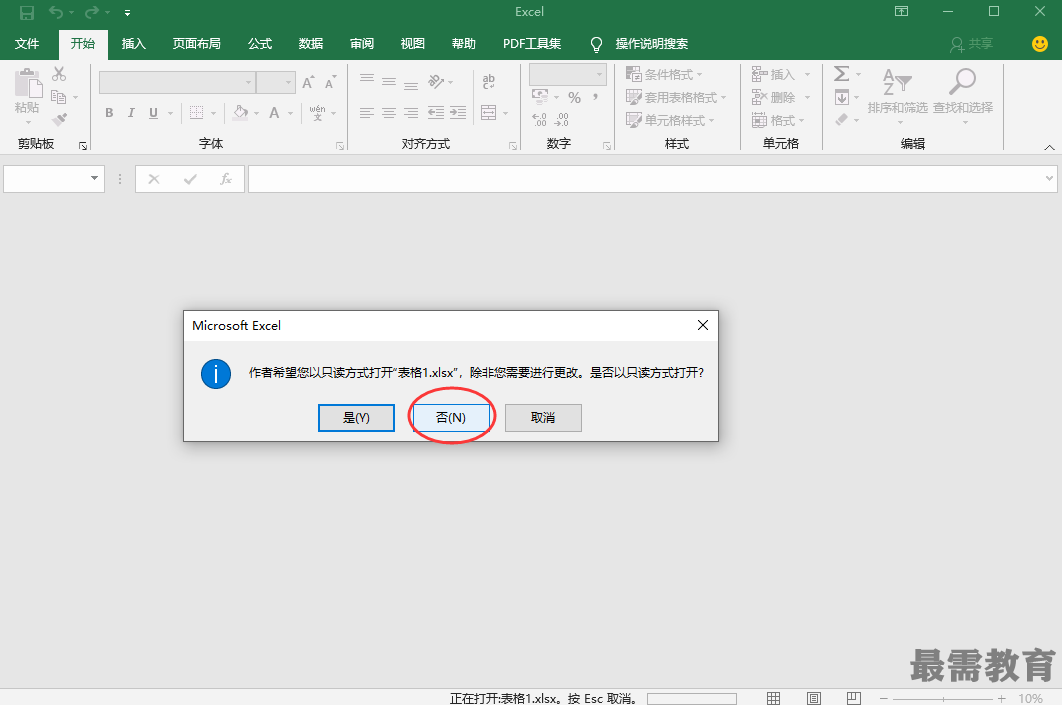Click the Copy icon
1062x705 pixels.
59,97
